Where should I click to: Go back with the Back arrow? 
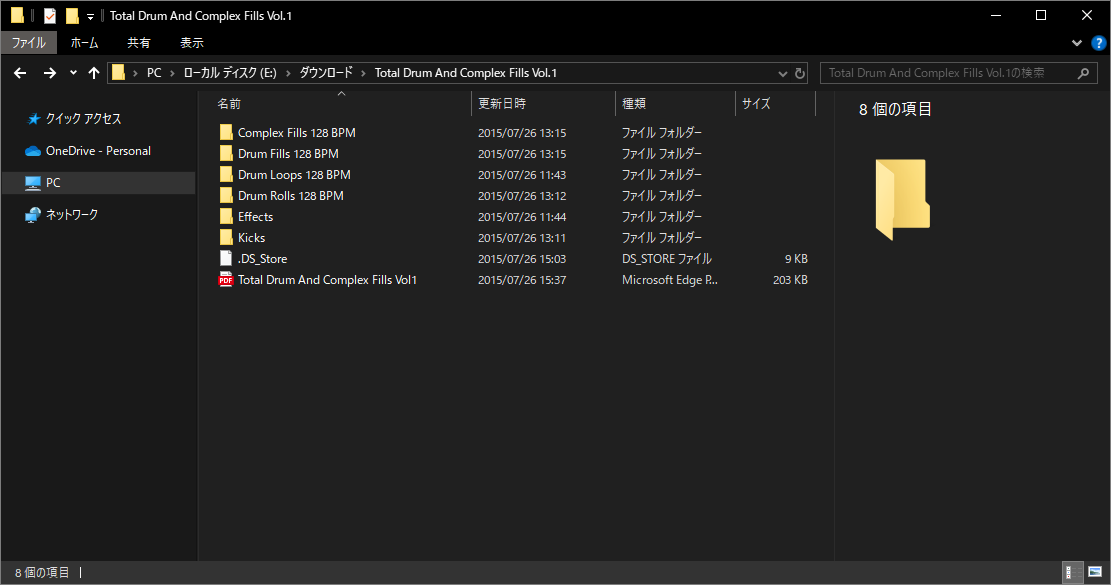click(20, 73)
